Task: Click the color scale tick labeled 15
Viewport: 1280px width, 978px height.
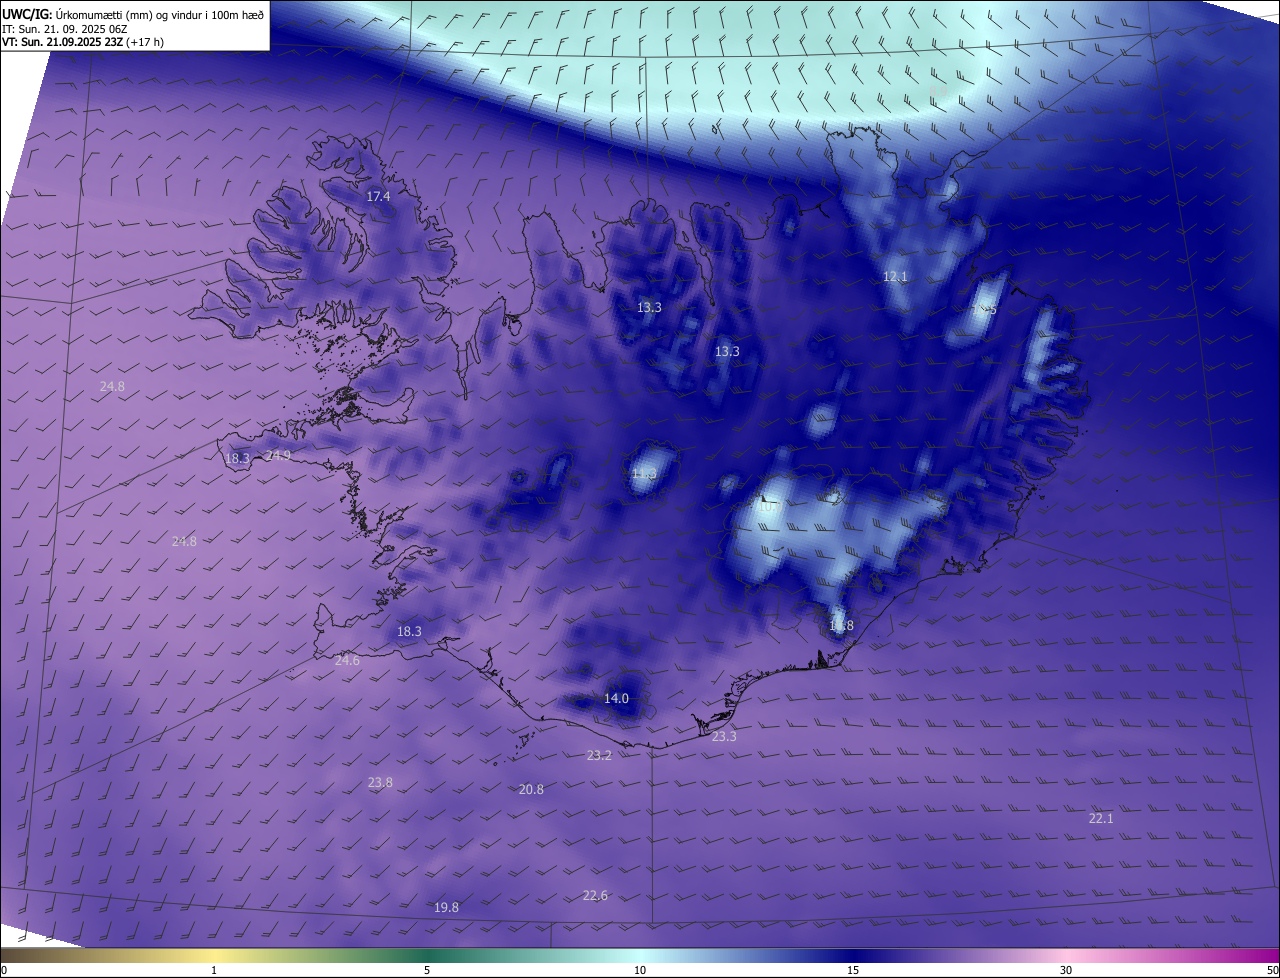Action: pyautogui.click(x=853, y=970)
